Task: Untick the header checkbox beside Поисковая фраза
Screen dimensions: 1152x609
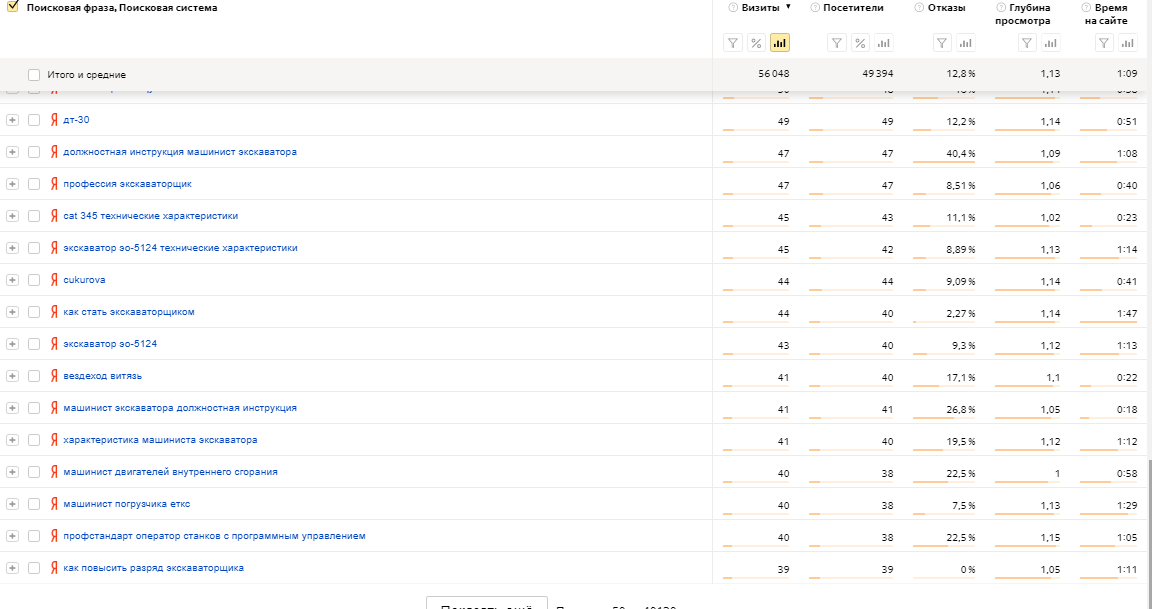Action: (x=13, y=6)
